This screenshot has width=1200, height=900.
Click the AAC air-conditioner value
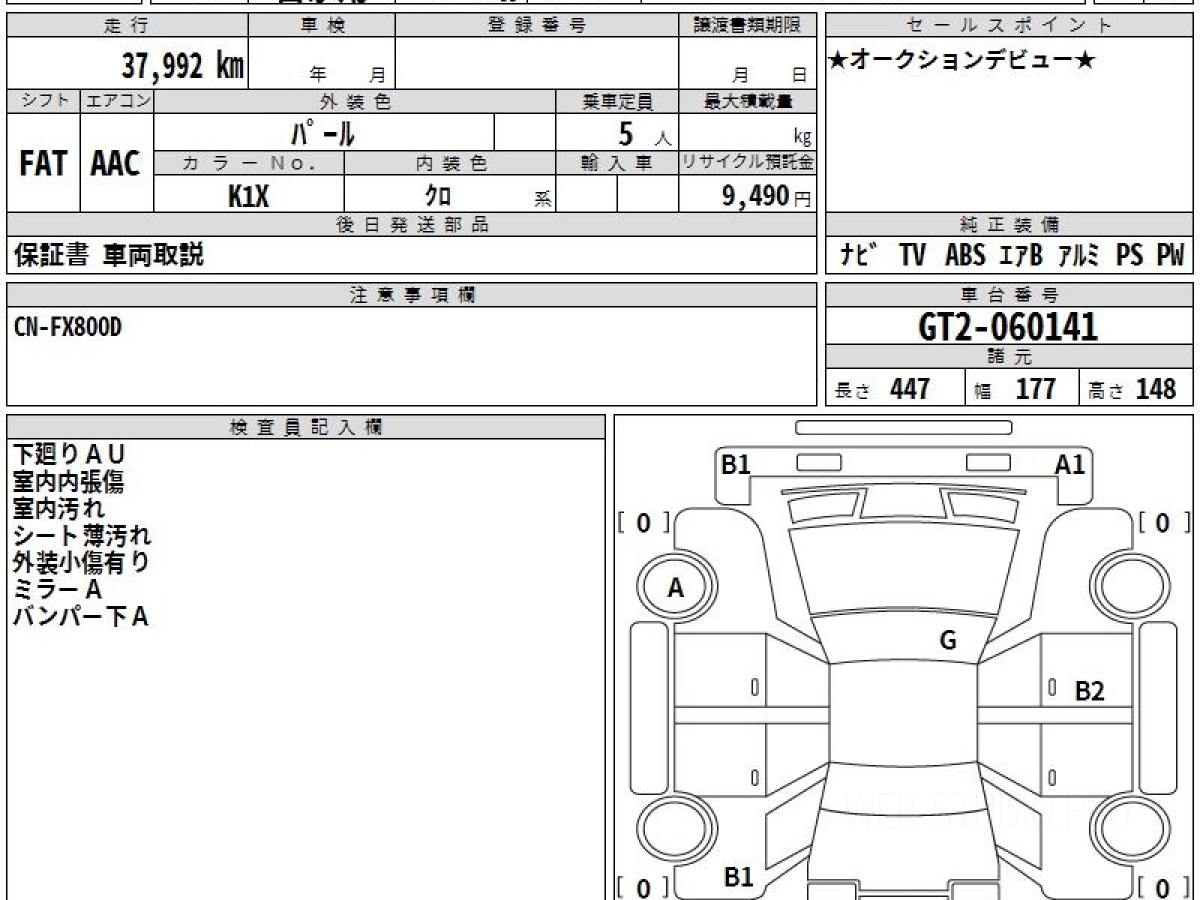coord(116,164)
